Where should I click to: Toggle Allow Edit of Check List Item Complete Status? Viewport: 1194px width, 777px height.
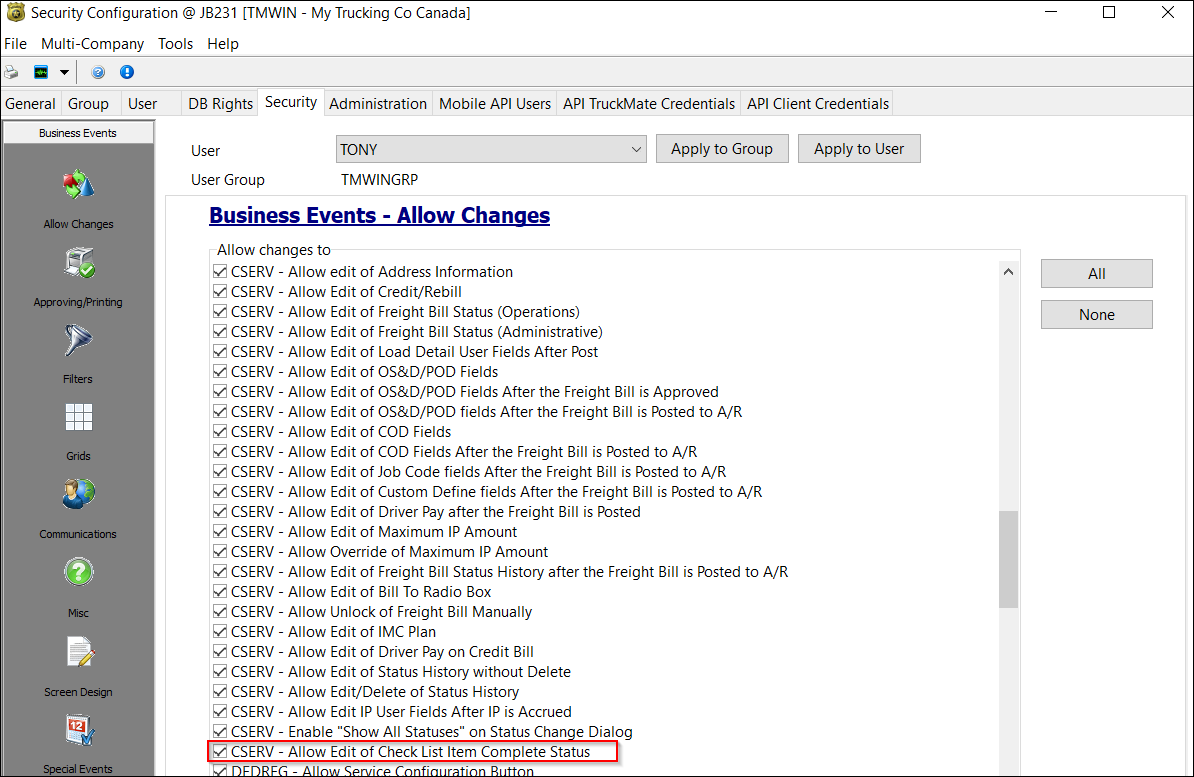pyautogui.click(x=220, y=751)
